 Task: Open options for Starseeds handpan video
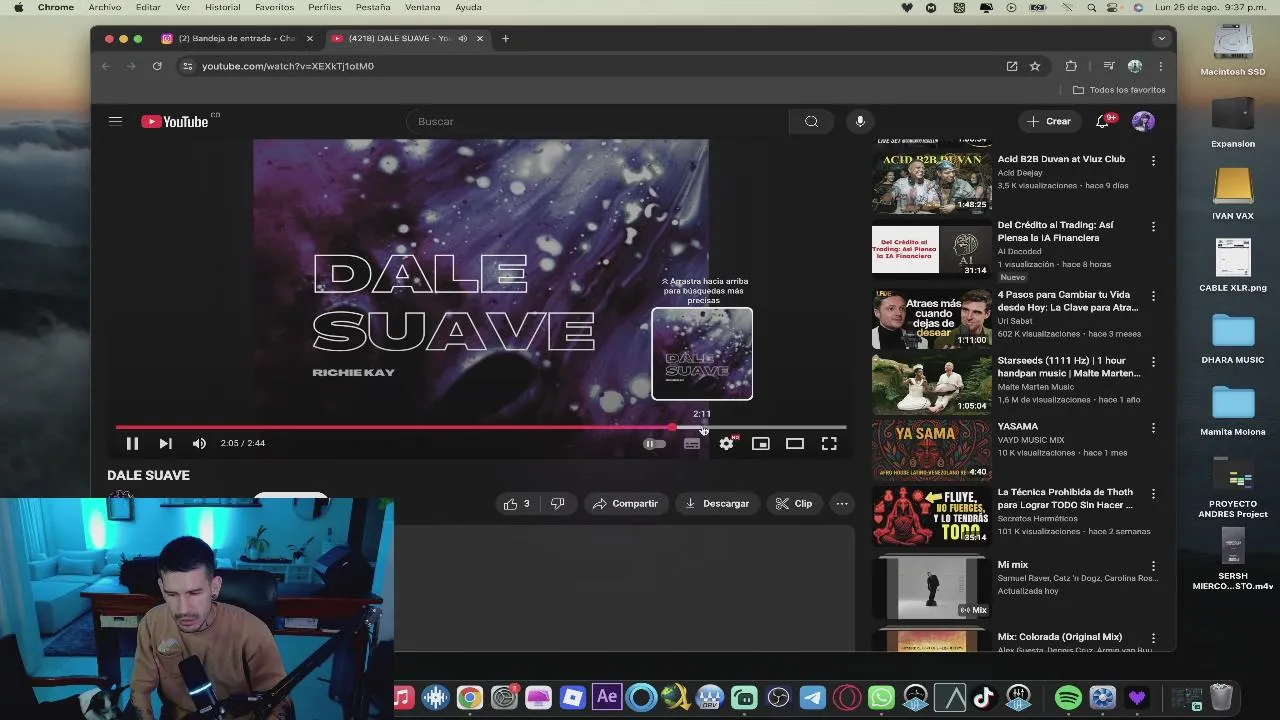1153,362
